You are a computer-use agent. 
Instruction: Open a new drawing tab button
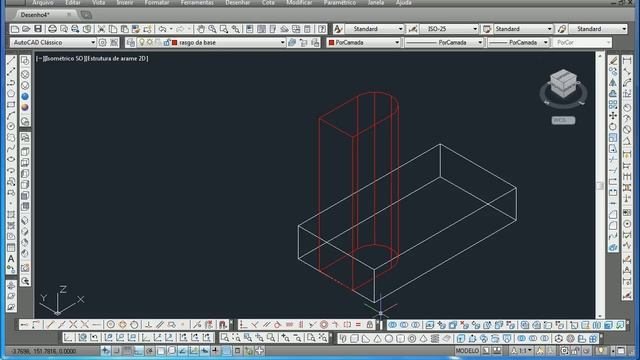(86, 15)
